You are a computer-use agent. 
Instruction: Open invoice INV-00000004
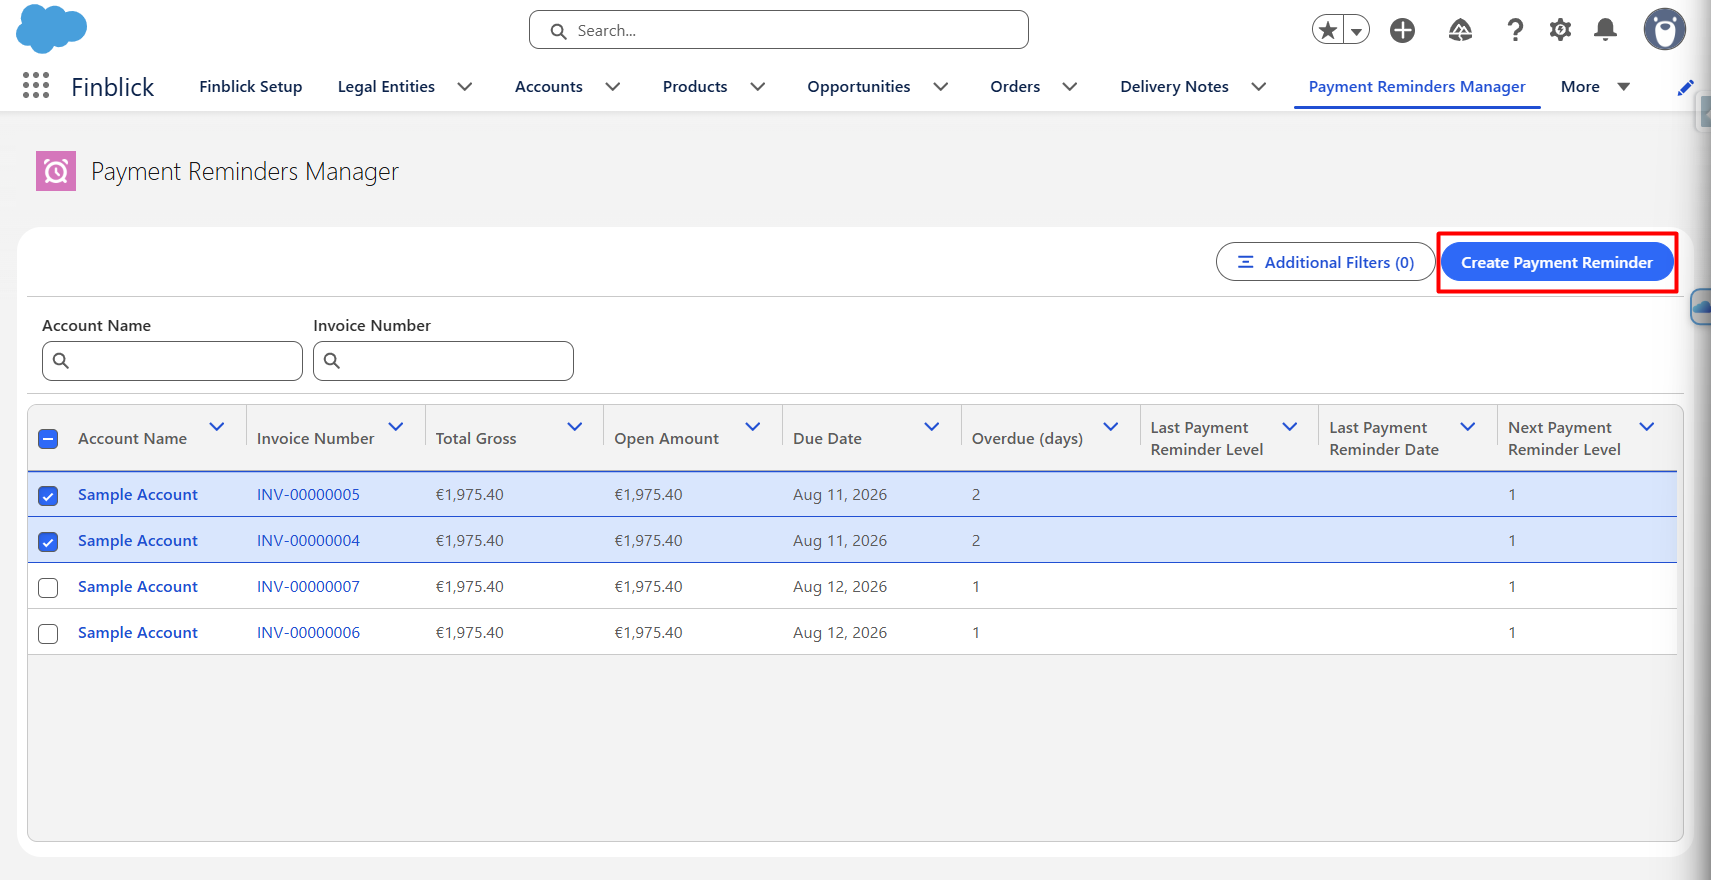(308, 541)
